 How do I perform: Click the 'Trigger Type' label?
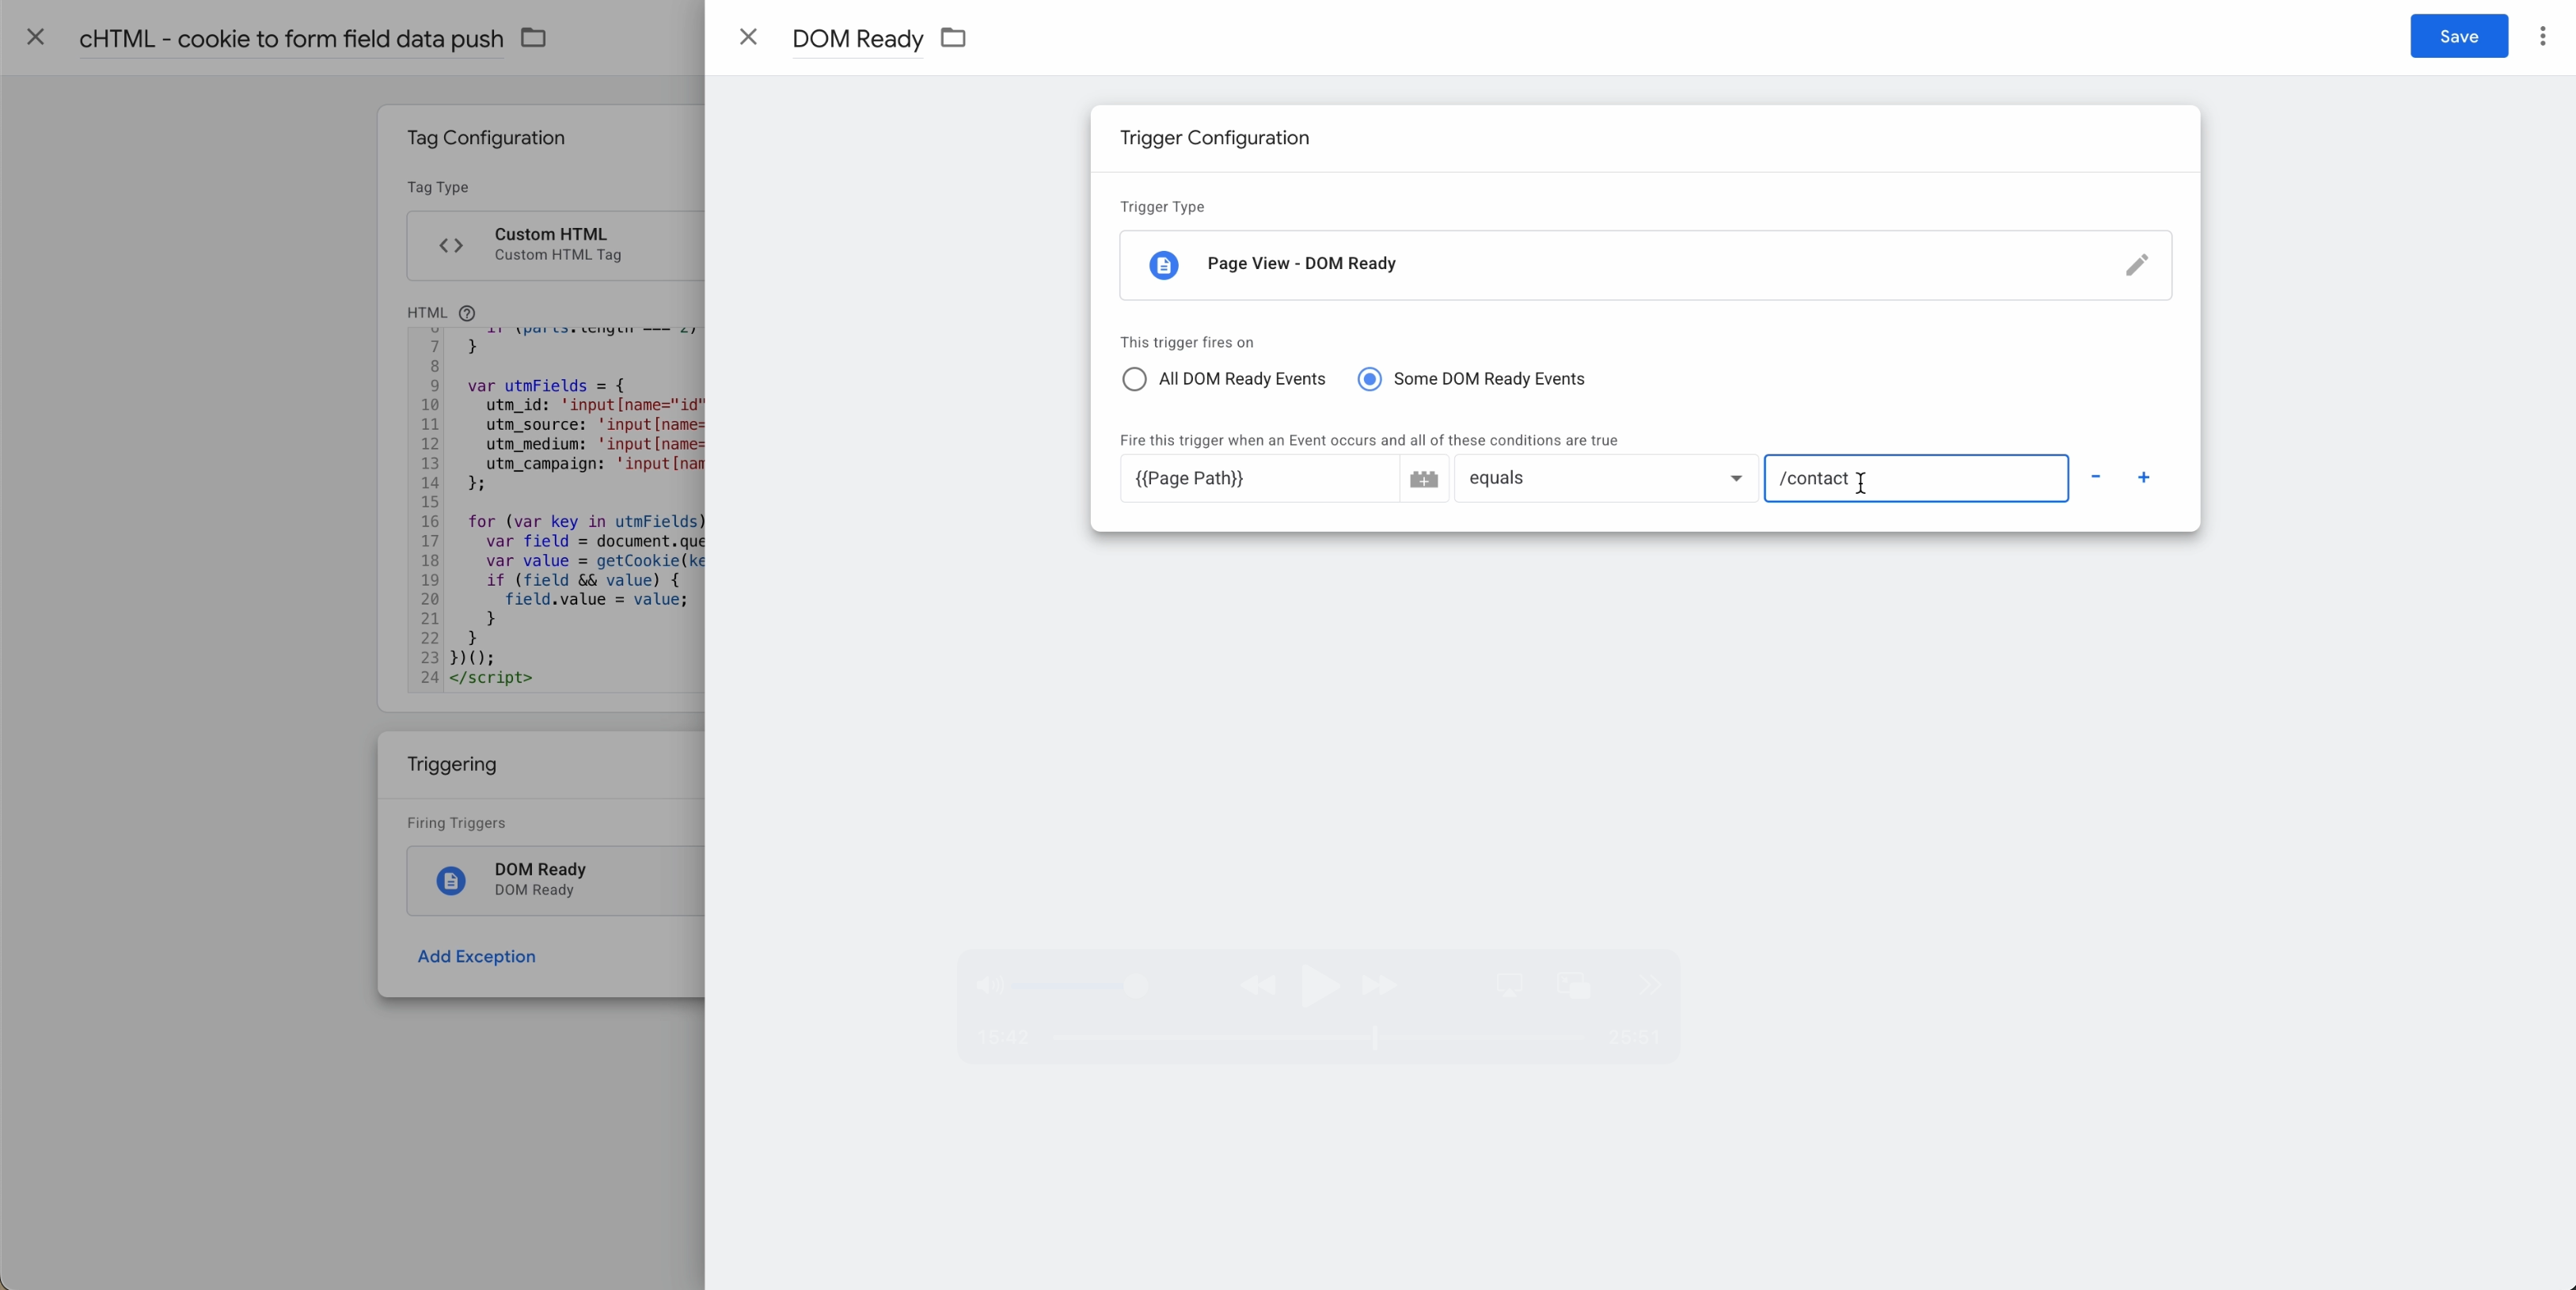click(x=1162, y=207)
